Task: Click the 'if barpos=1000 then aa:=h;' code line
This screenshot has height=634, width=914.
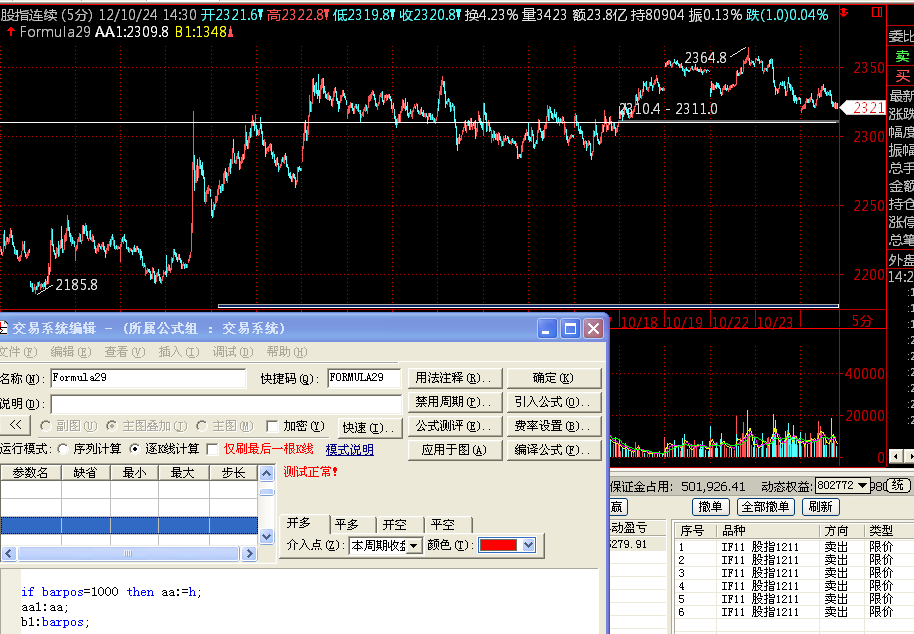Action: [111, 592]
